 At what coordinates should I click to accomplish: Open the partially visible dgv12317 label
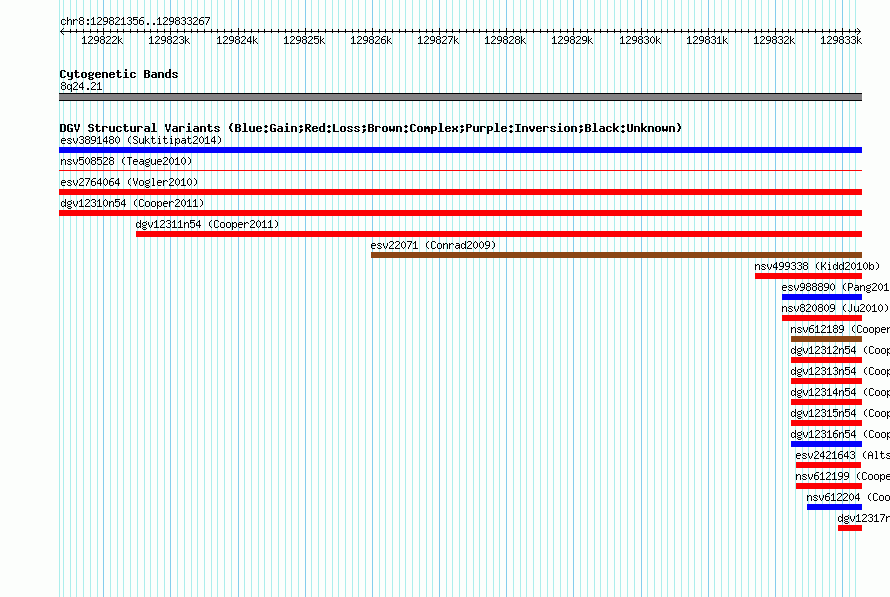tap(864, 518)
